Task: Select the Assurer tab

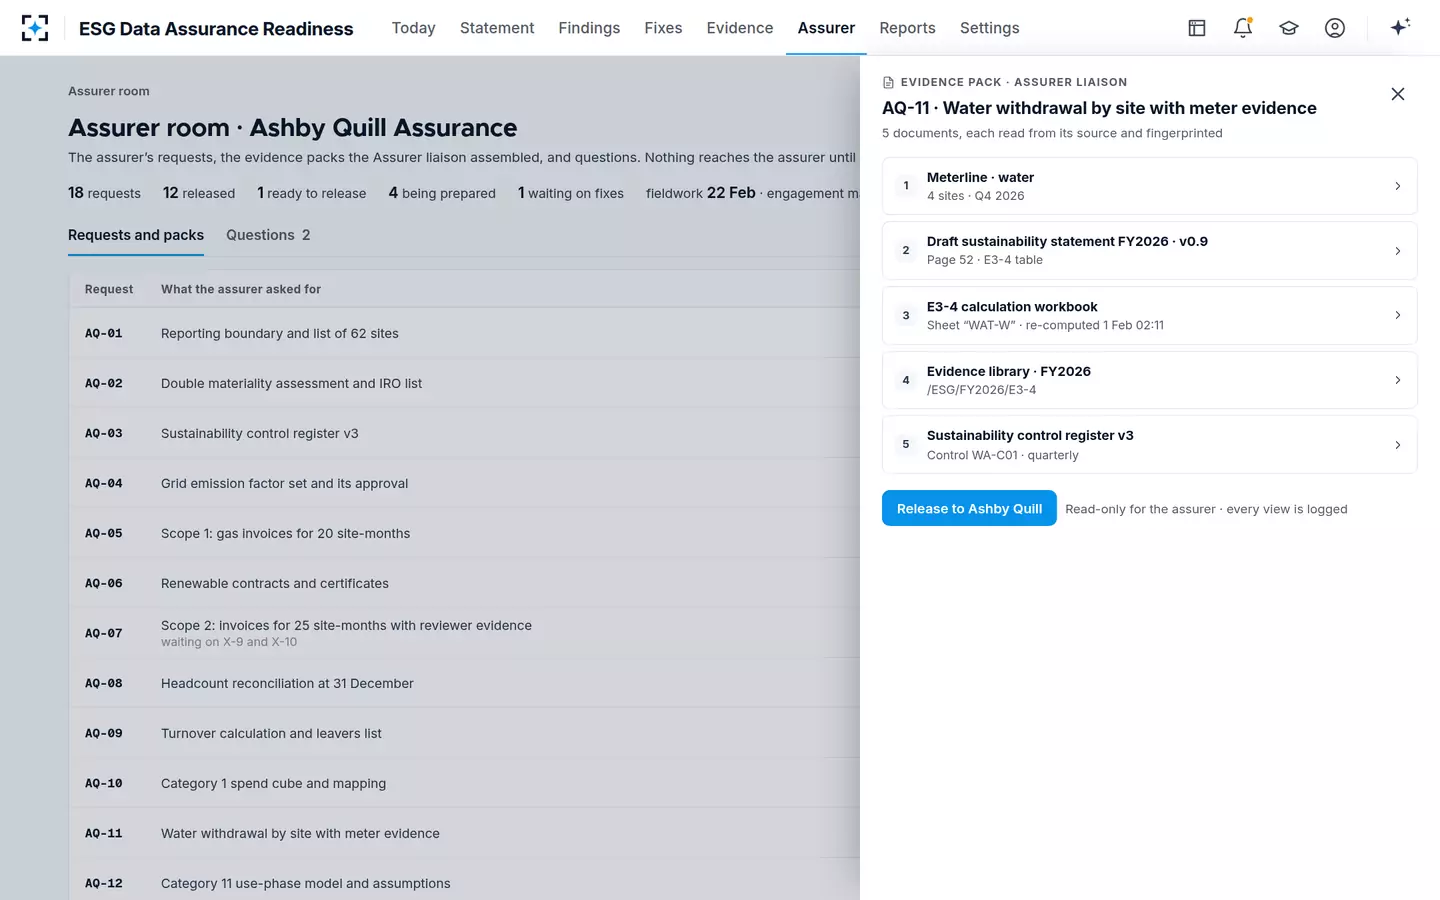Action: click(826, 28)
